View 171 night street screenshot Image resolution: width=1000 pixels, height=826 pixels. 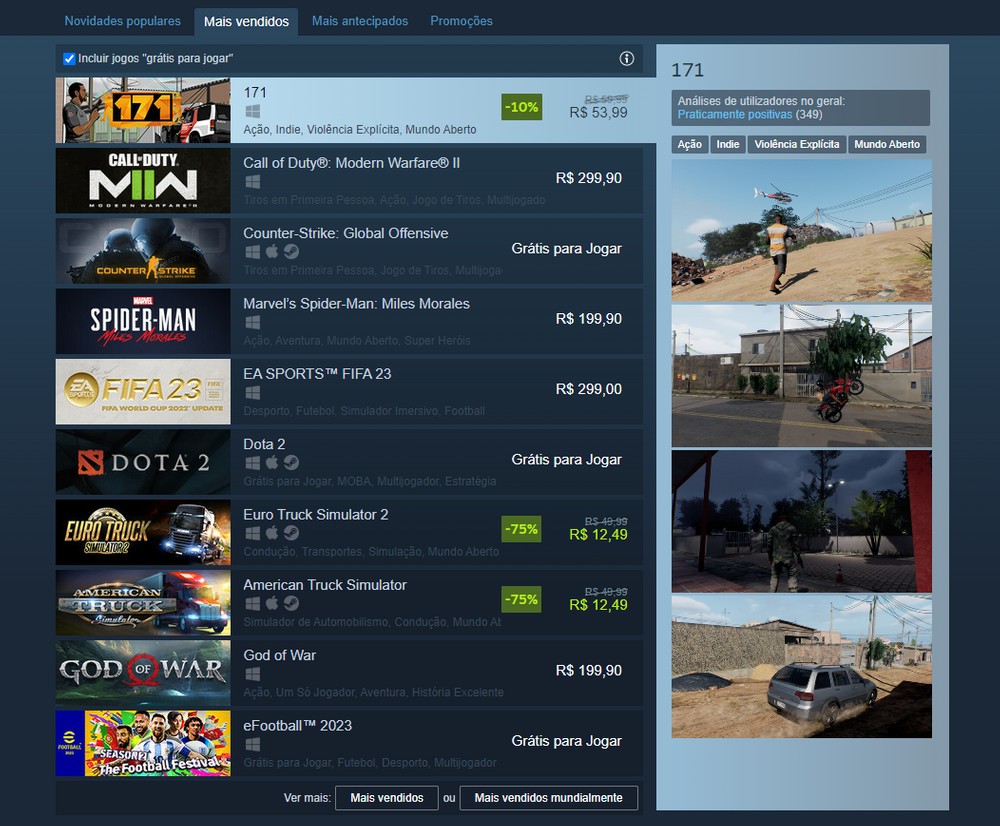click(x=801, y=521)
